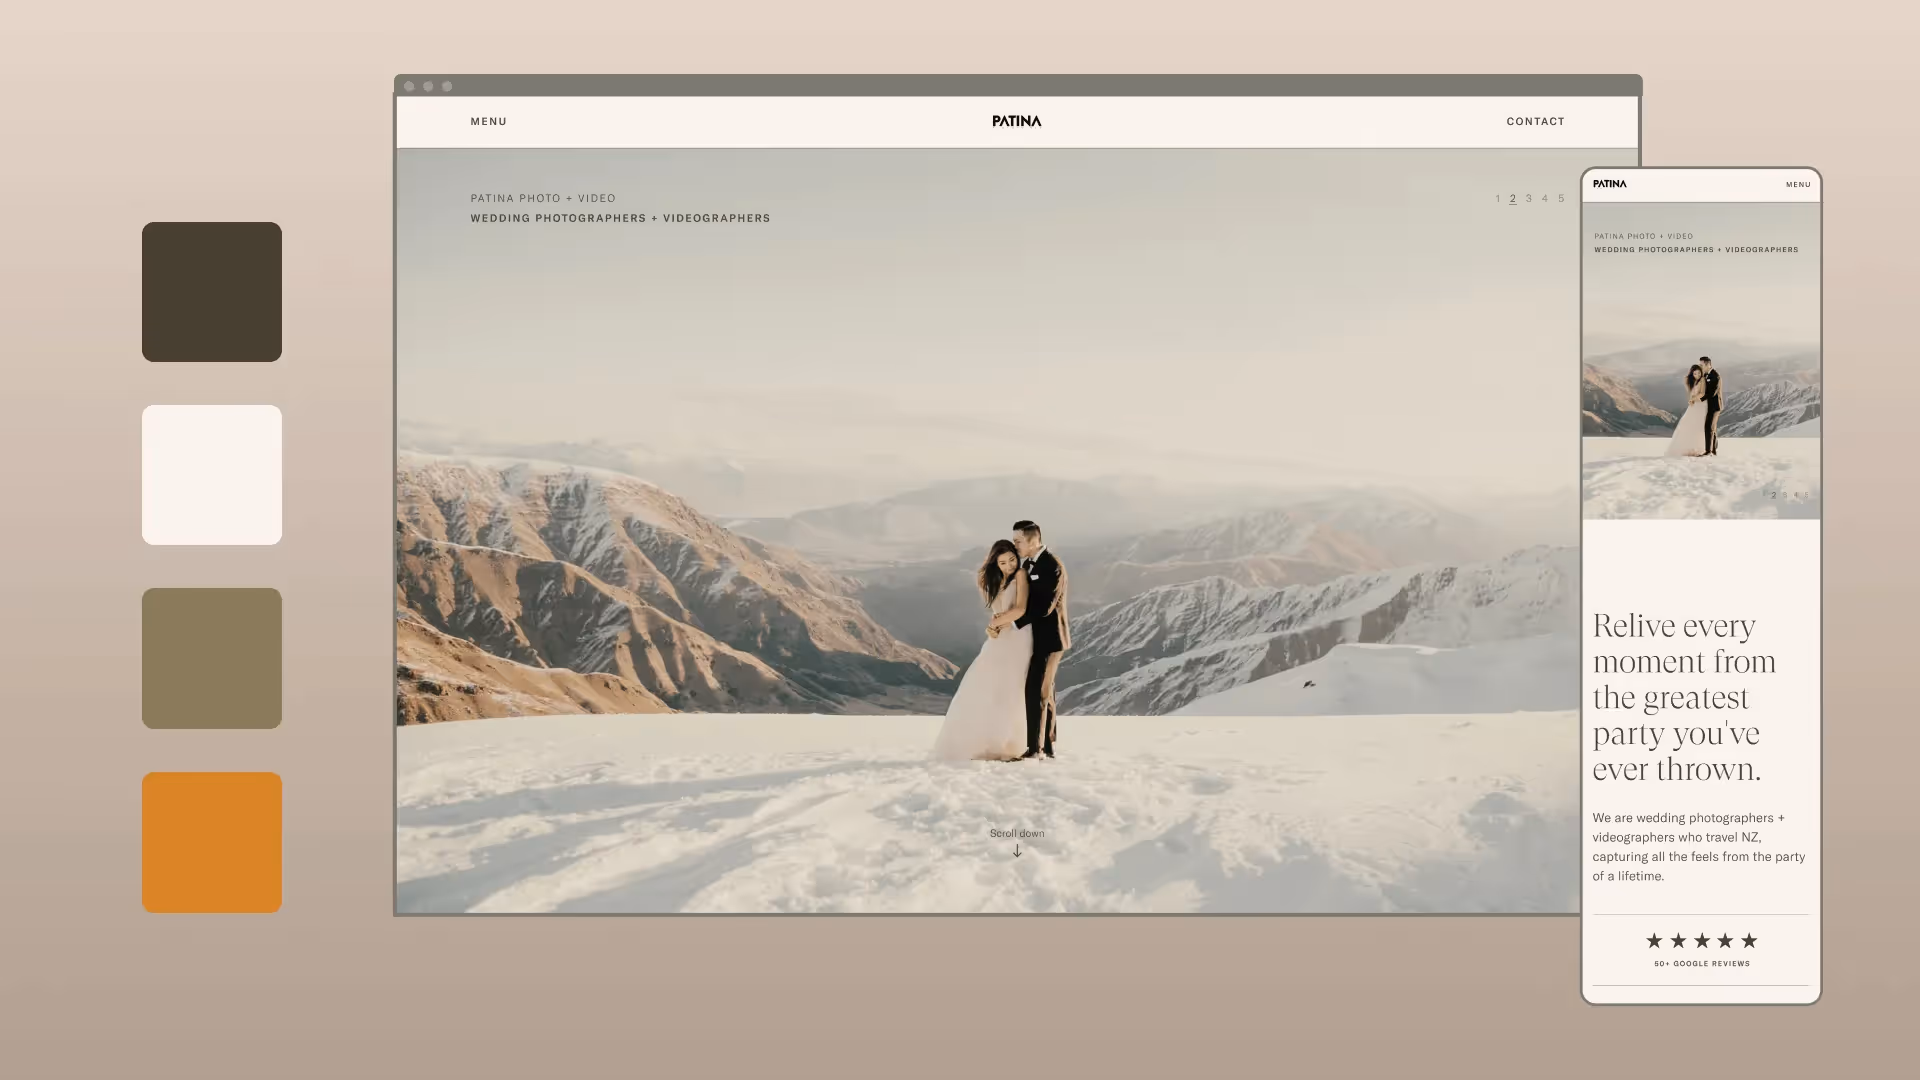Click the third star of the five-star rating
Screen dimensions: 1920x1080
tap(1701, 940)
